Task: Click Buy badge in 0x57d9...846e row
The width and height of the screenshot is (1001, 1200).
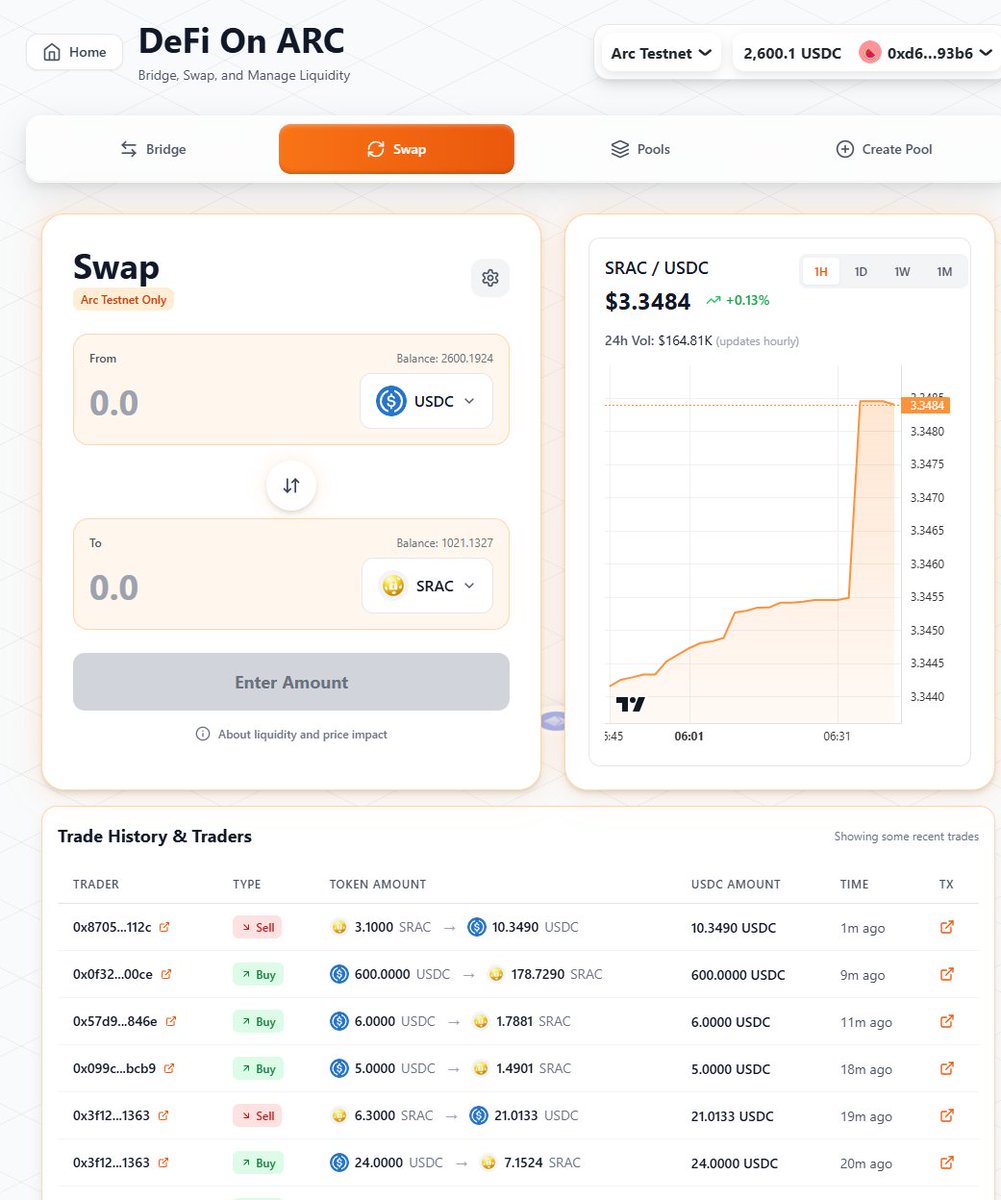Action: (258, 1021)
